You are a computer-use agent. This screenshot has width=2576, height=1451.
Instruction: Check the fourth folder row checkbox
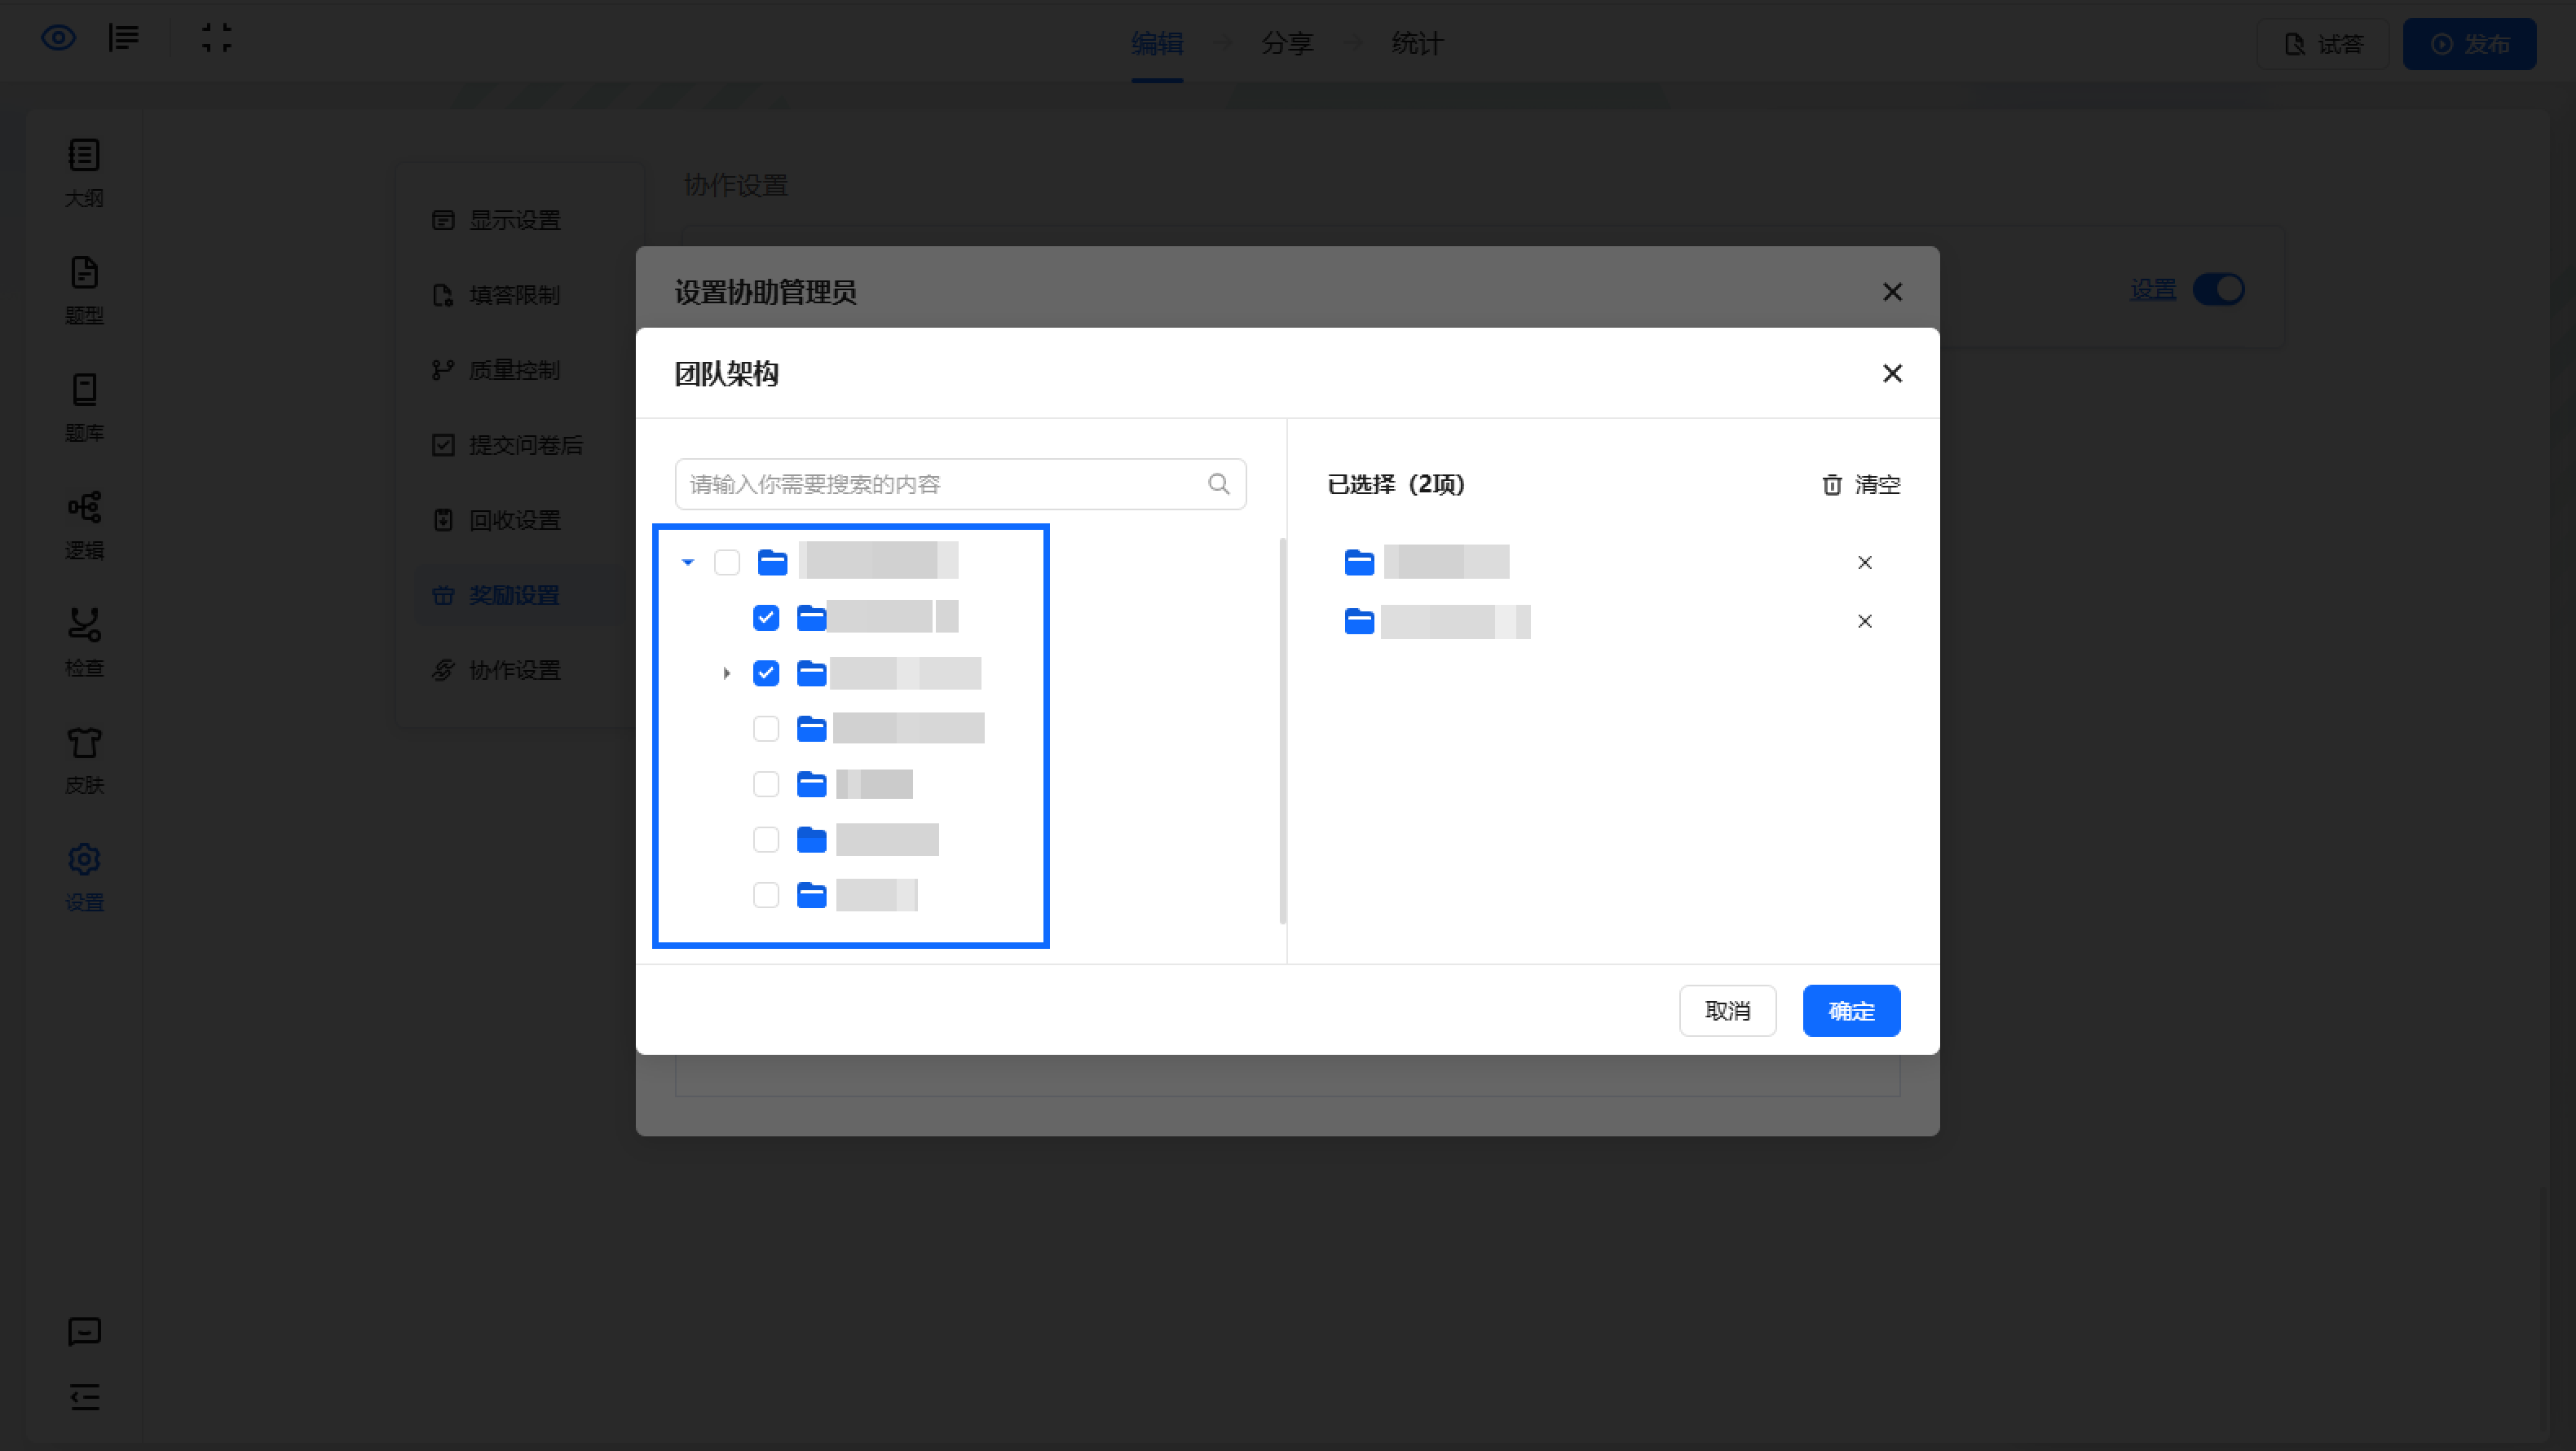tap(766, 728)
